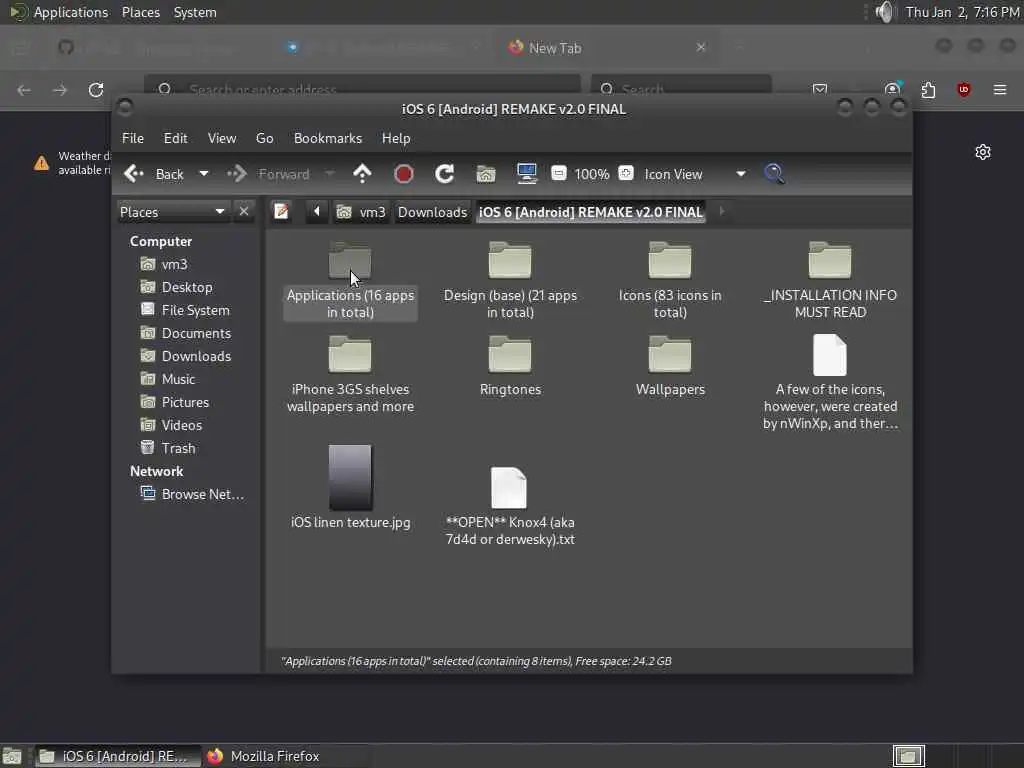
Task: Open the Applications panel menu
Action: (x=71, y=12)
